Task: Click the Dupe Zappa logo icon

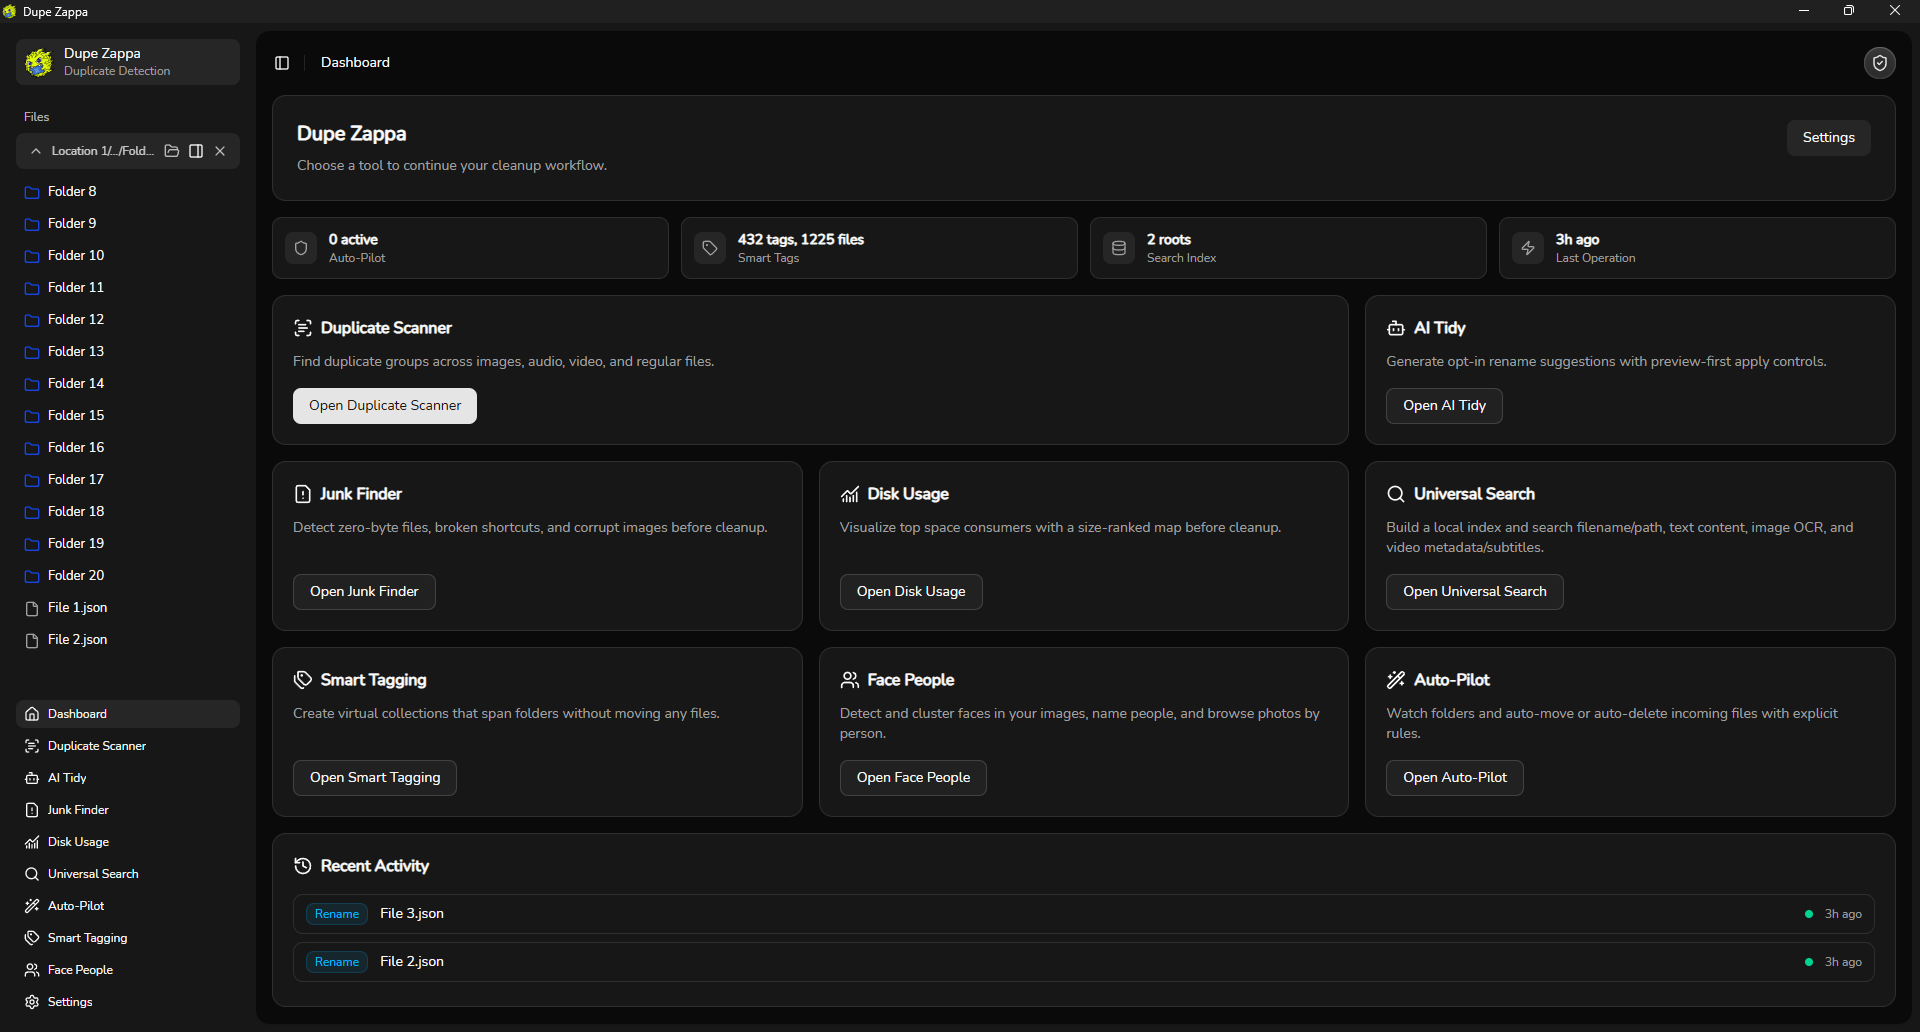Action: 39,62
